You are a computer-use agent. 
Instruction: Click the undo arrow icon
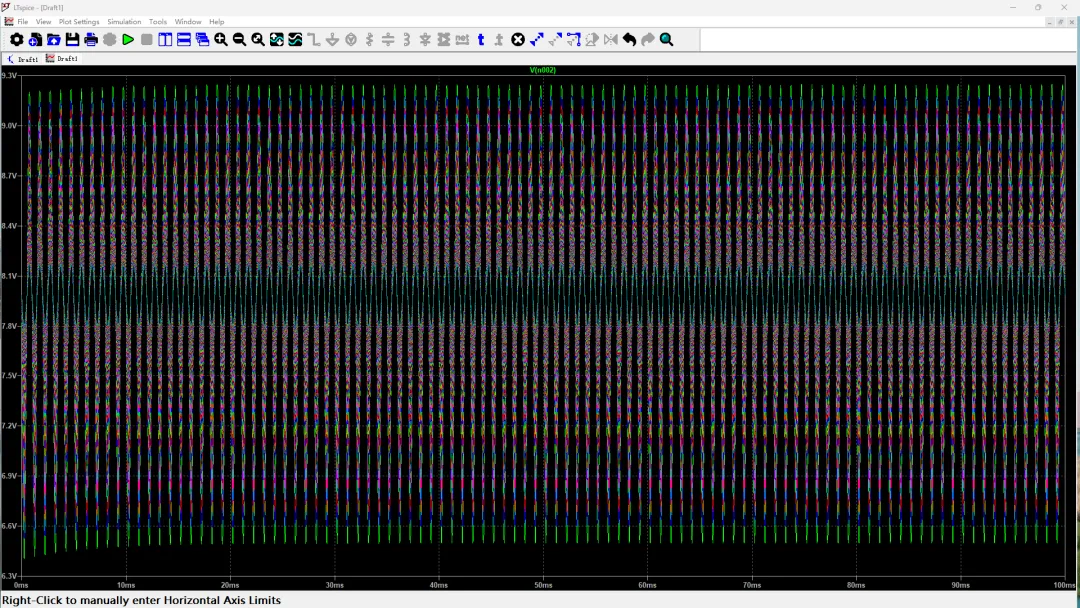click(x=629, y=40)
